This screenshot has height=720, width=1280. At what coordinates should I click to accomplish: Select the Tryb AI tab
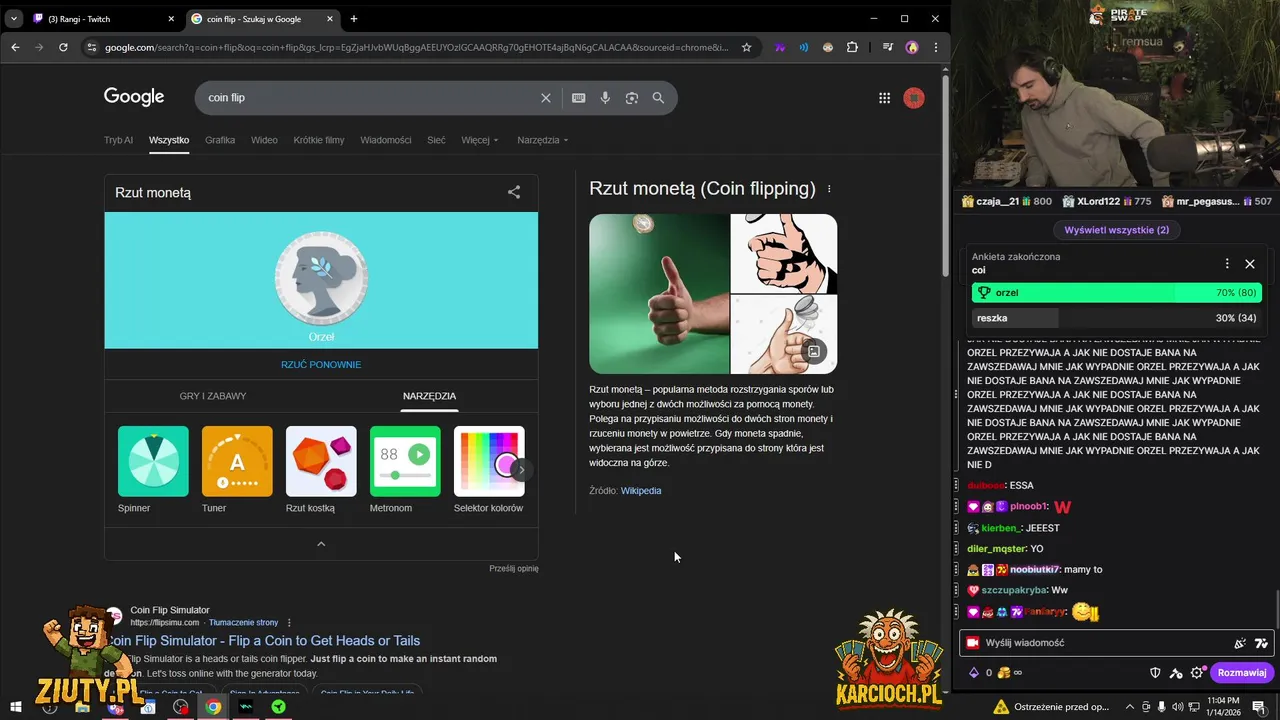(118, 140)
